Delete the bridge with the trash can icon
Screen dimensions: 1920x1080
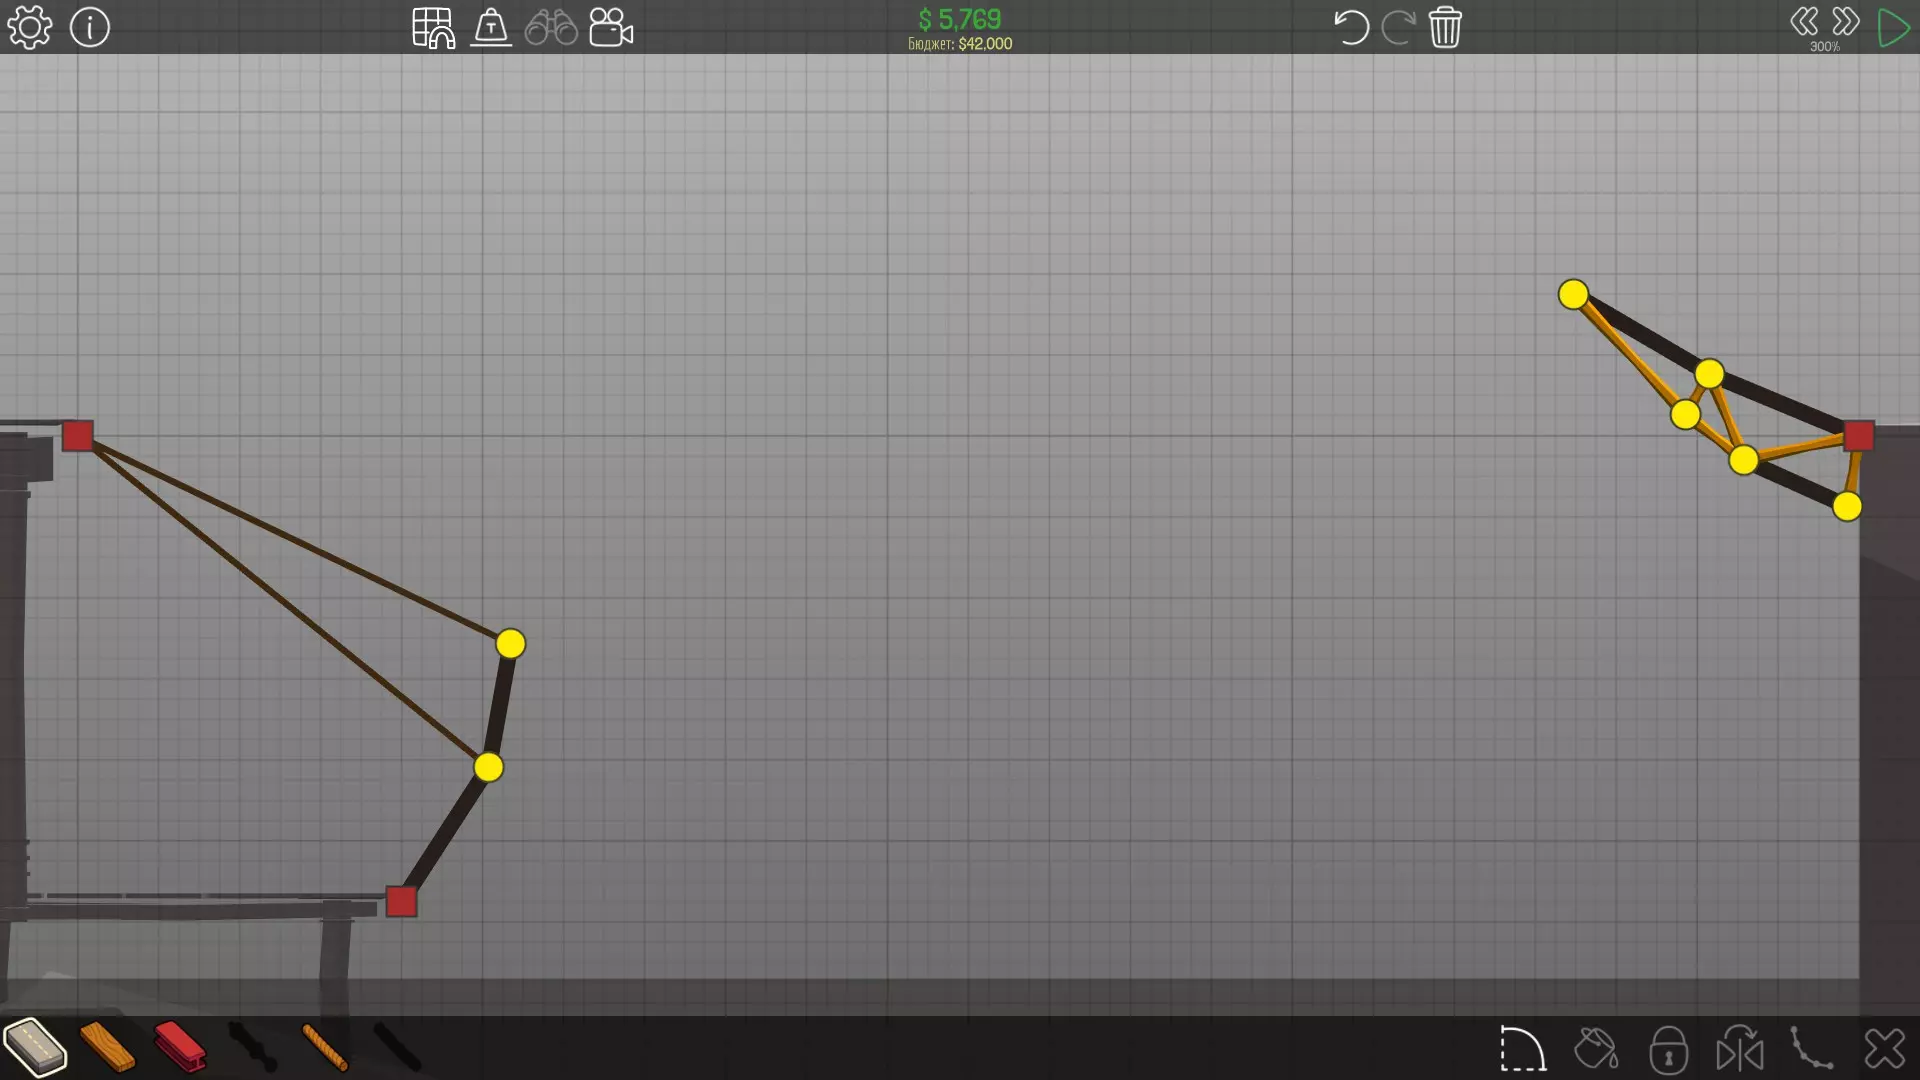[x=1445, y=27]
